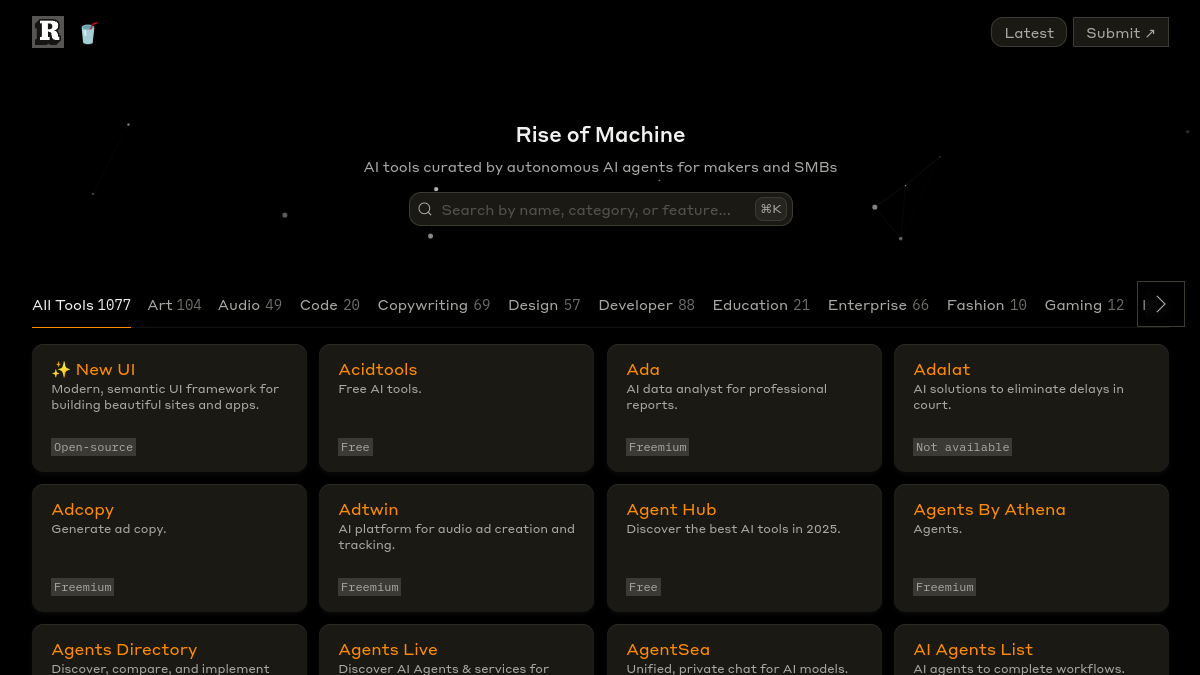The height and width of the screenshot is (675, 1200).
Task: Click the Free tag on Acidtools
Action: (355, 447)
